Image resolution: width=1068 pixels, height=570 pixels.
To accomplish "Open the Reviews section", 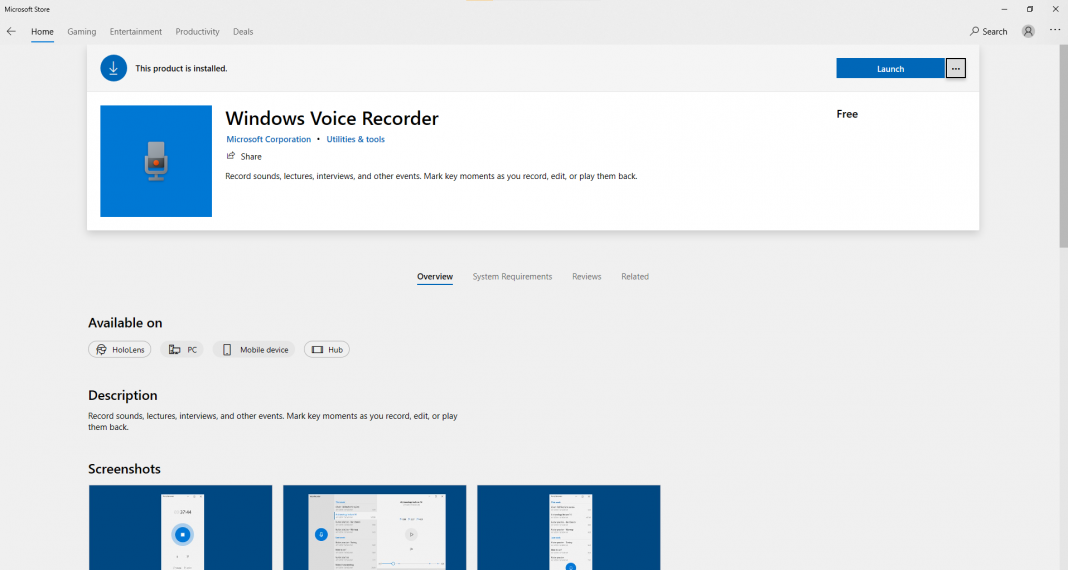I will [x=586, y=276].
